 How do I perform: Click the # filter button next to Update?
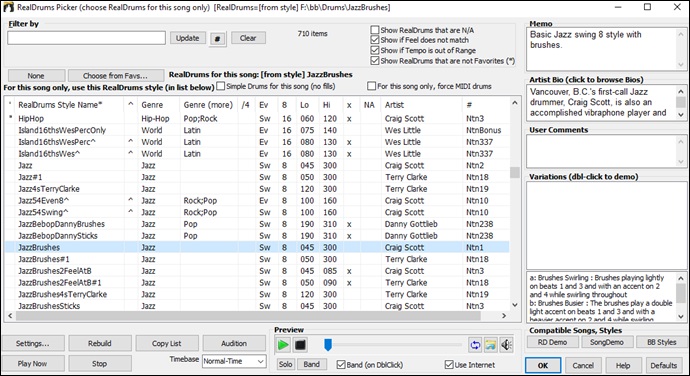[217, 39]
